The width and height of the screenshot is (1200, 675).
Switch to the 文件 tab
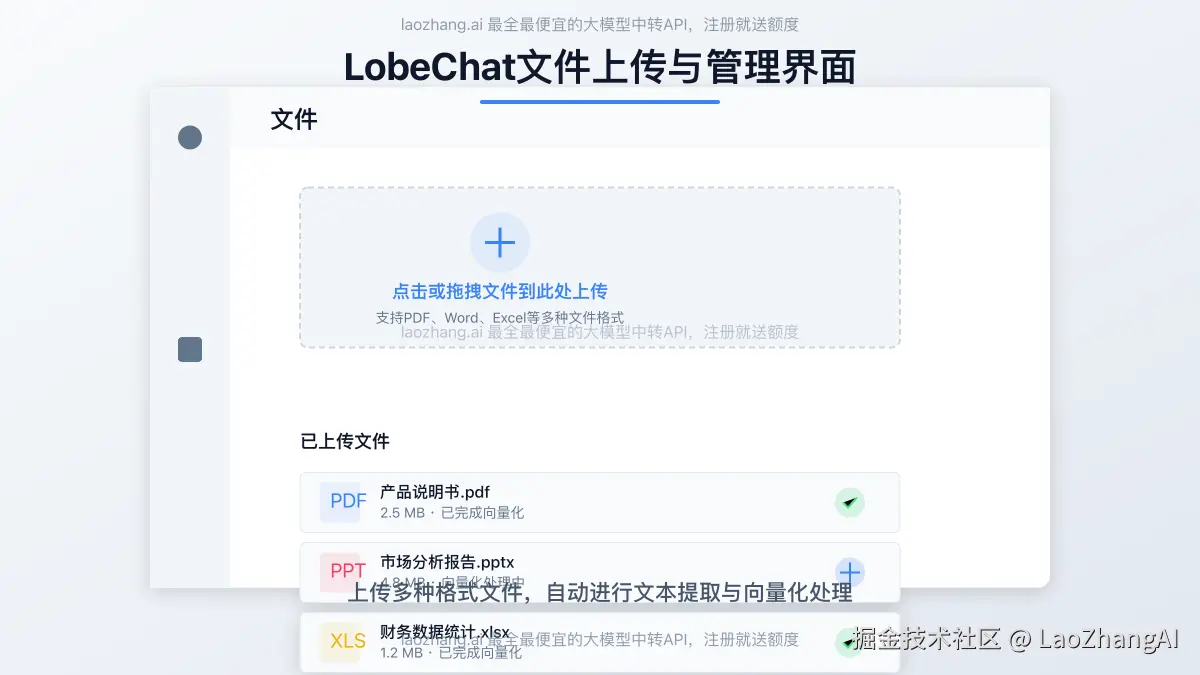[x=293, y=119]
